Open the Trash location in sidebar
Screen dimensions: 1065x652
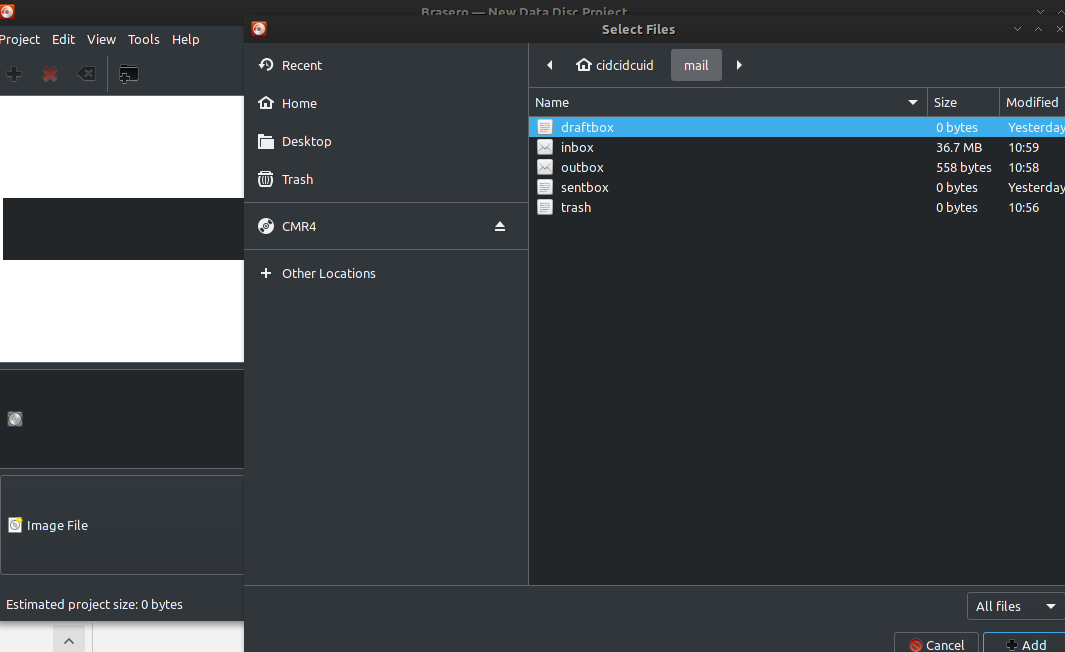pos(296,179)
